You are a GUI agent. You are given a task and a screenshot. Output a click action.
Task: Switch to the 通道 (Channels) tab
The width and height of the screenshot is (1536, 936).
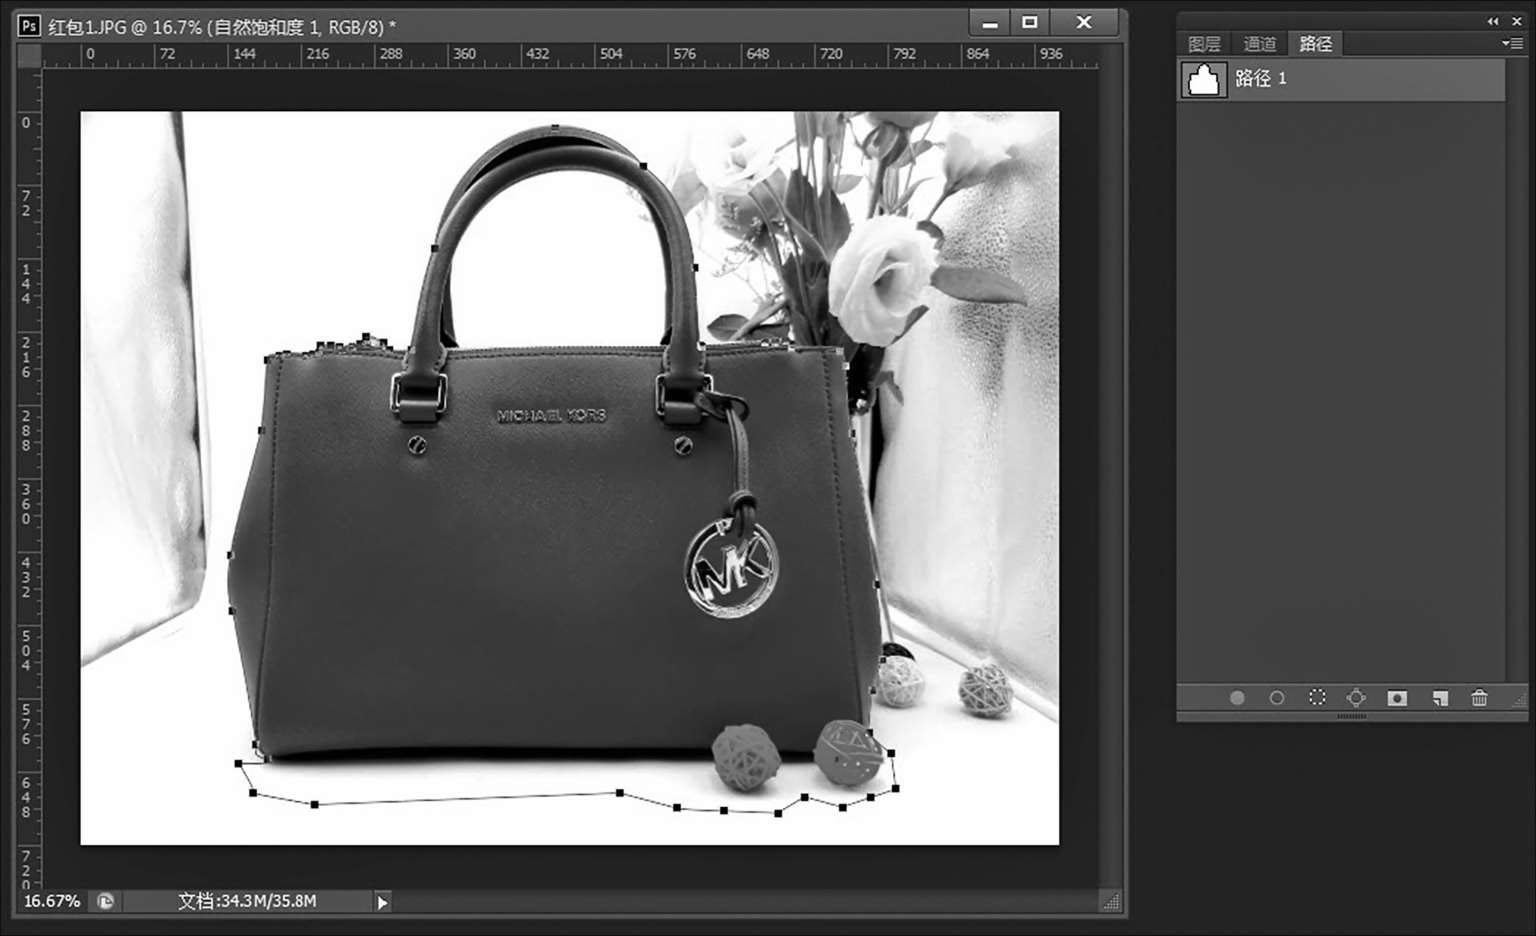1259,43
